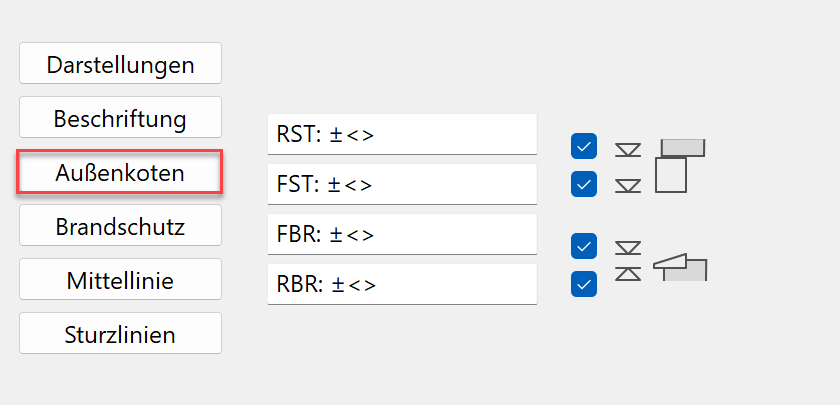Viewport: 840px width, 405px height.
Task: Click into the RST: ±<> text field
Action: pyautogui.click(x=402, y=134)
